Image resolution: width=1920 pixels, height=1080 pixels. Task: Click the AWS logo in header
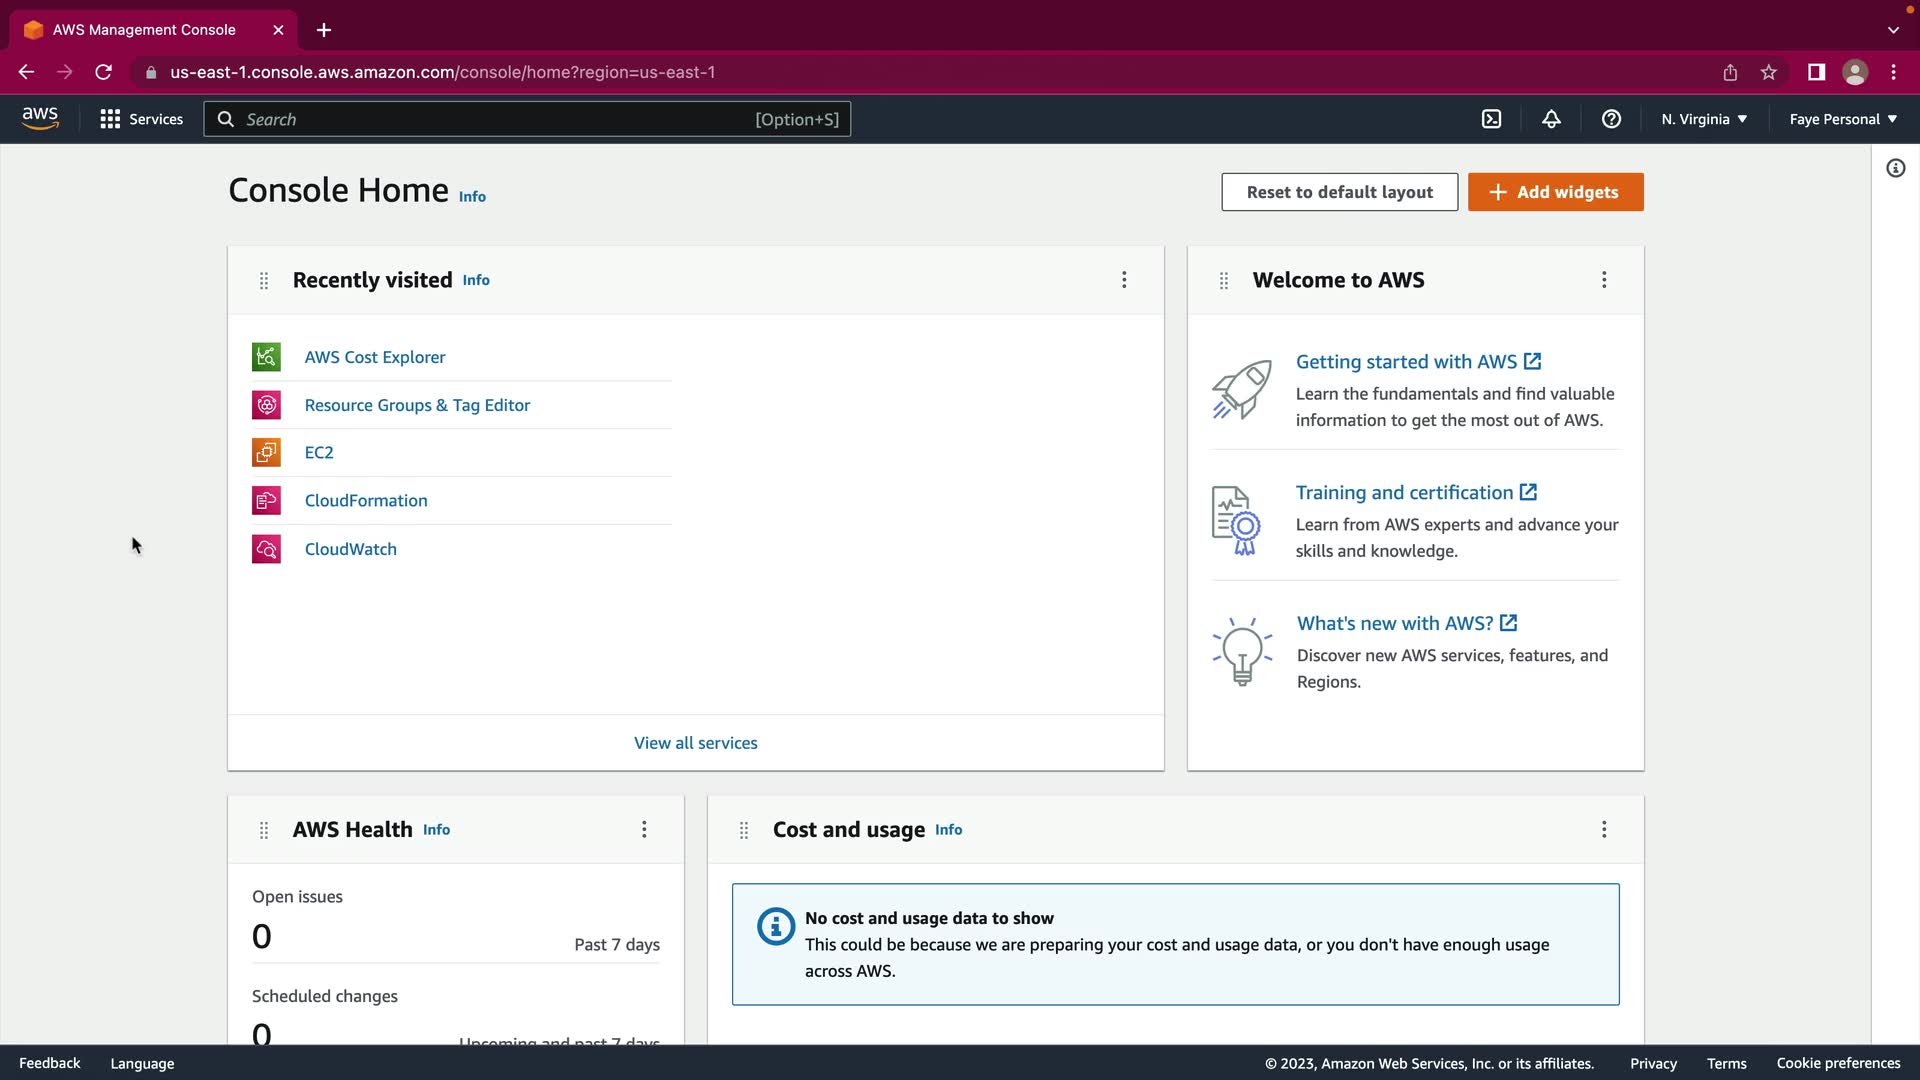pos(40,118)
